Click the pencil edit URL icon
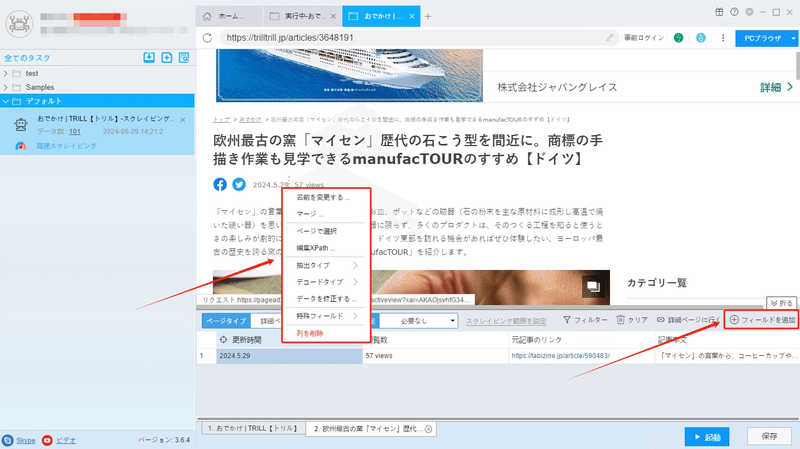800x449 pixels. point(610,38)
